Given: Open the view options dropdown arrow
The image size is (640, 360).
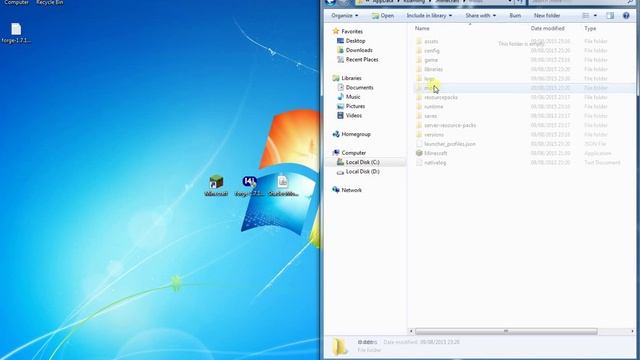Looking at the screenshot, I should pyautogui.click(x=595, y=16).
